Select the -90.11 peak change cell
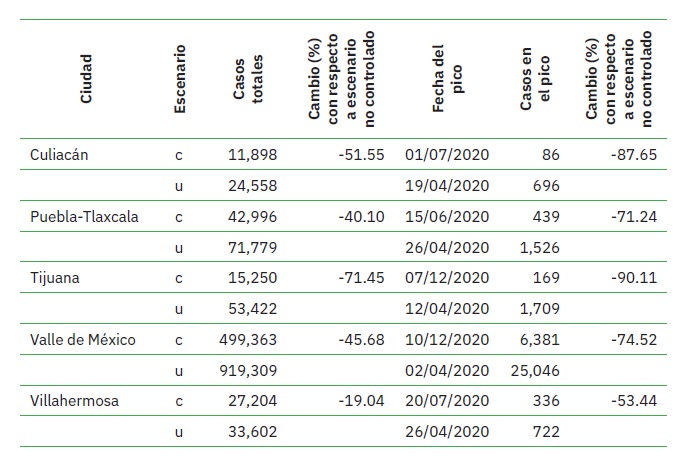The height and width of the screenshot is (472, 688). [x=634, y=277]
